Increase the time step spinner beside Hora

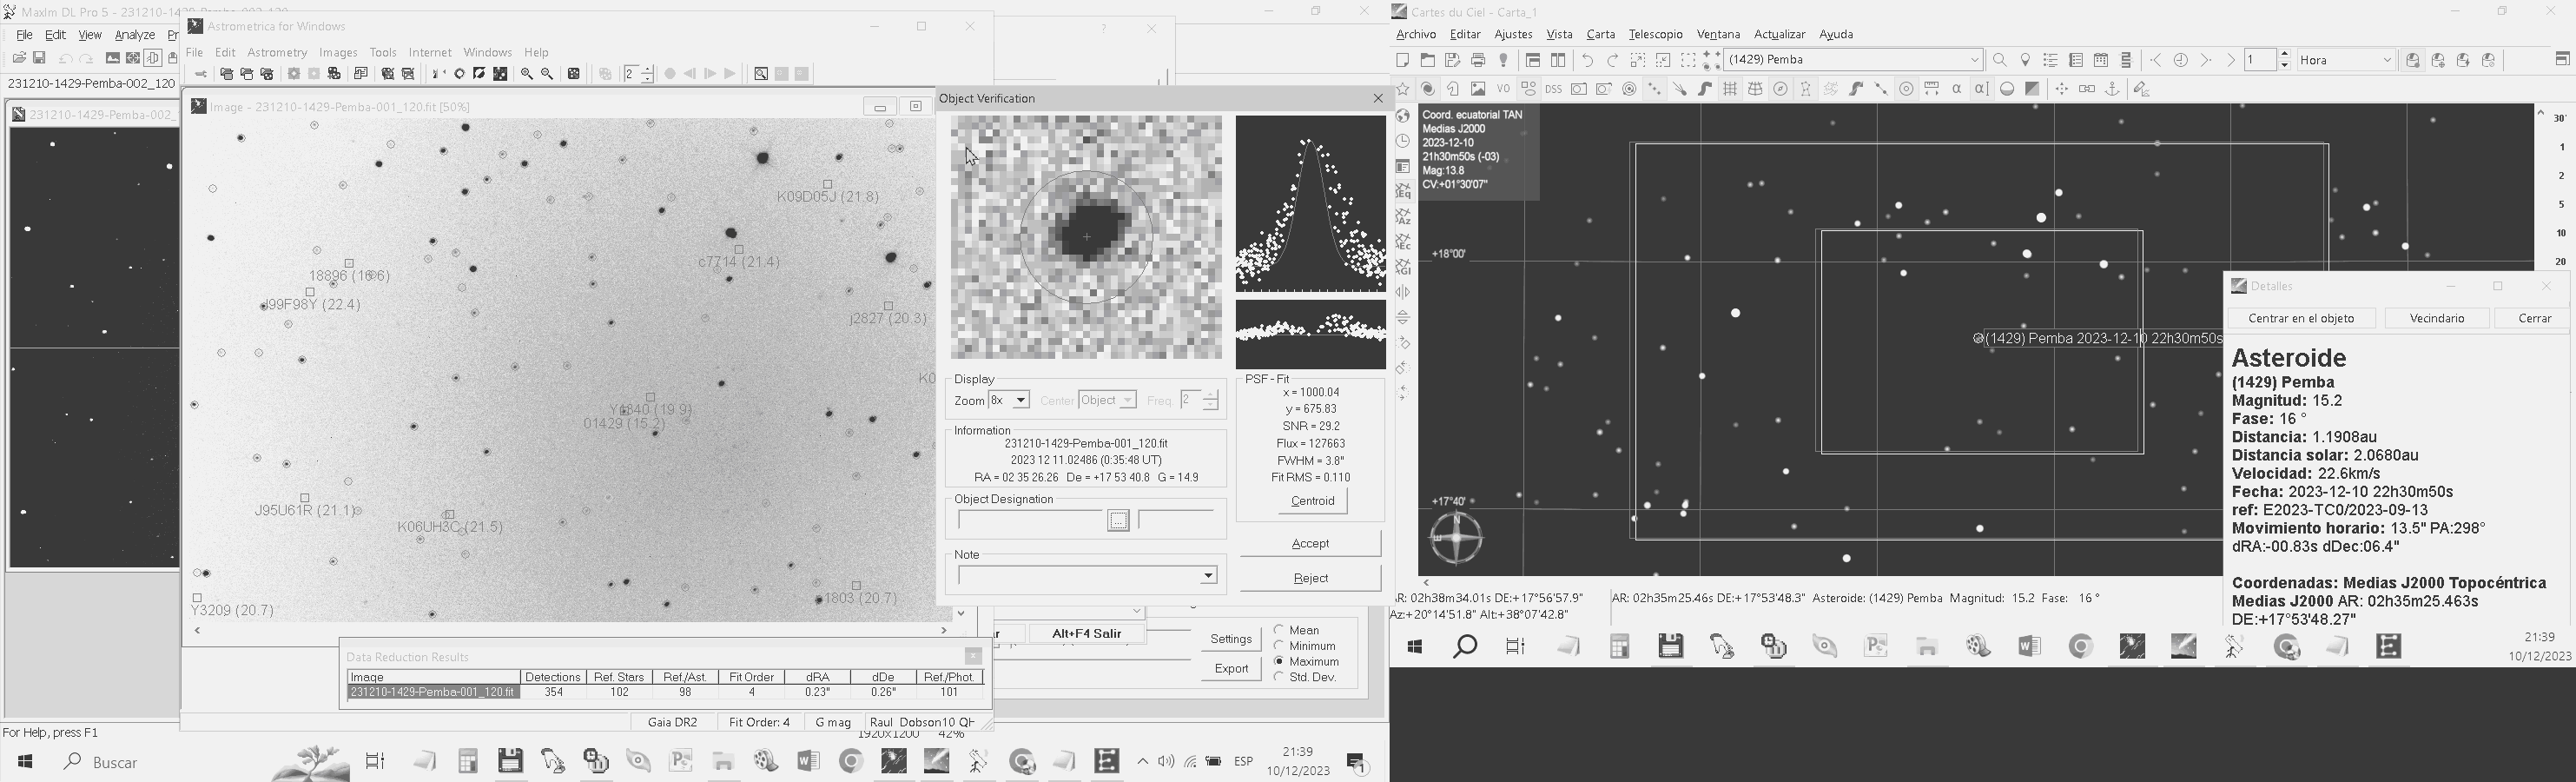click(x=2284, y=55)
